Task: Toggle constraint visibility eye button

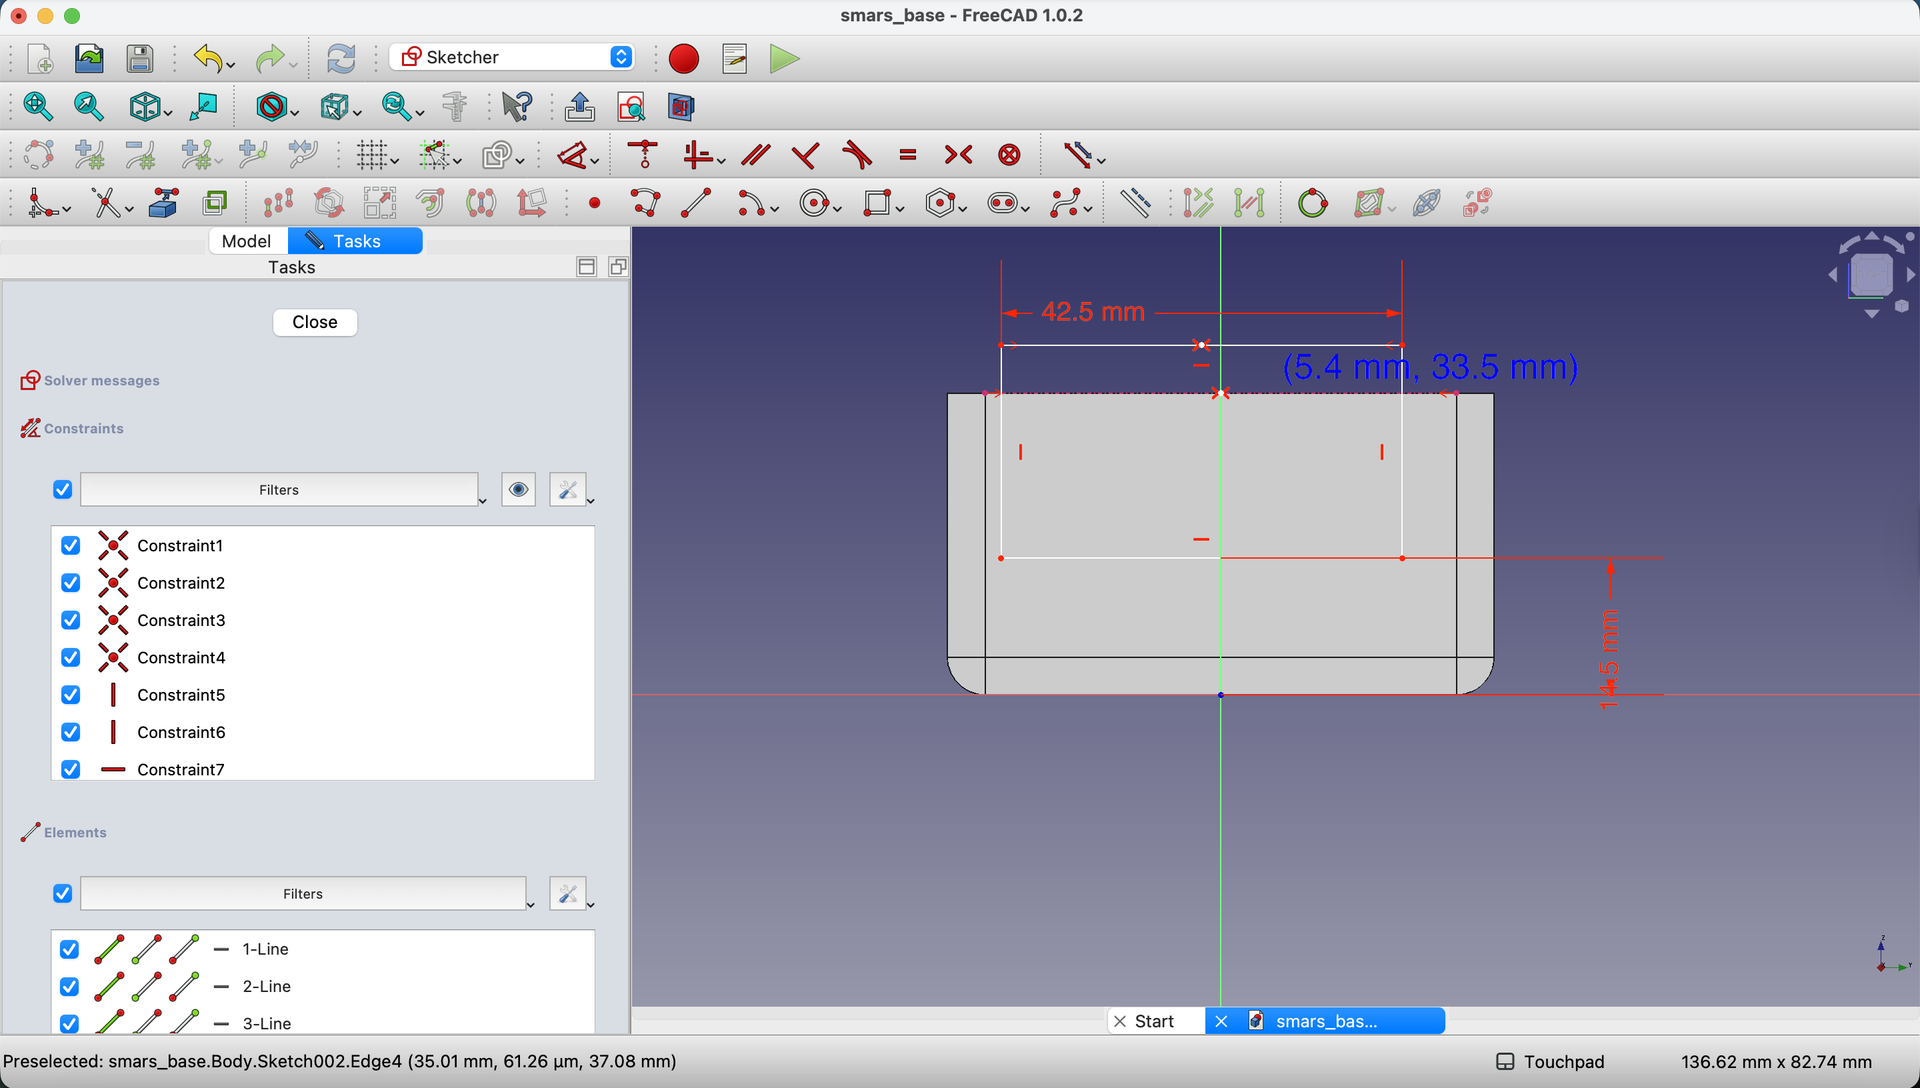Action: click(518, 490)
